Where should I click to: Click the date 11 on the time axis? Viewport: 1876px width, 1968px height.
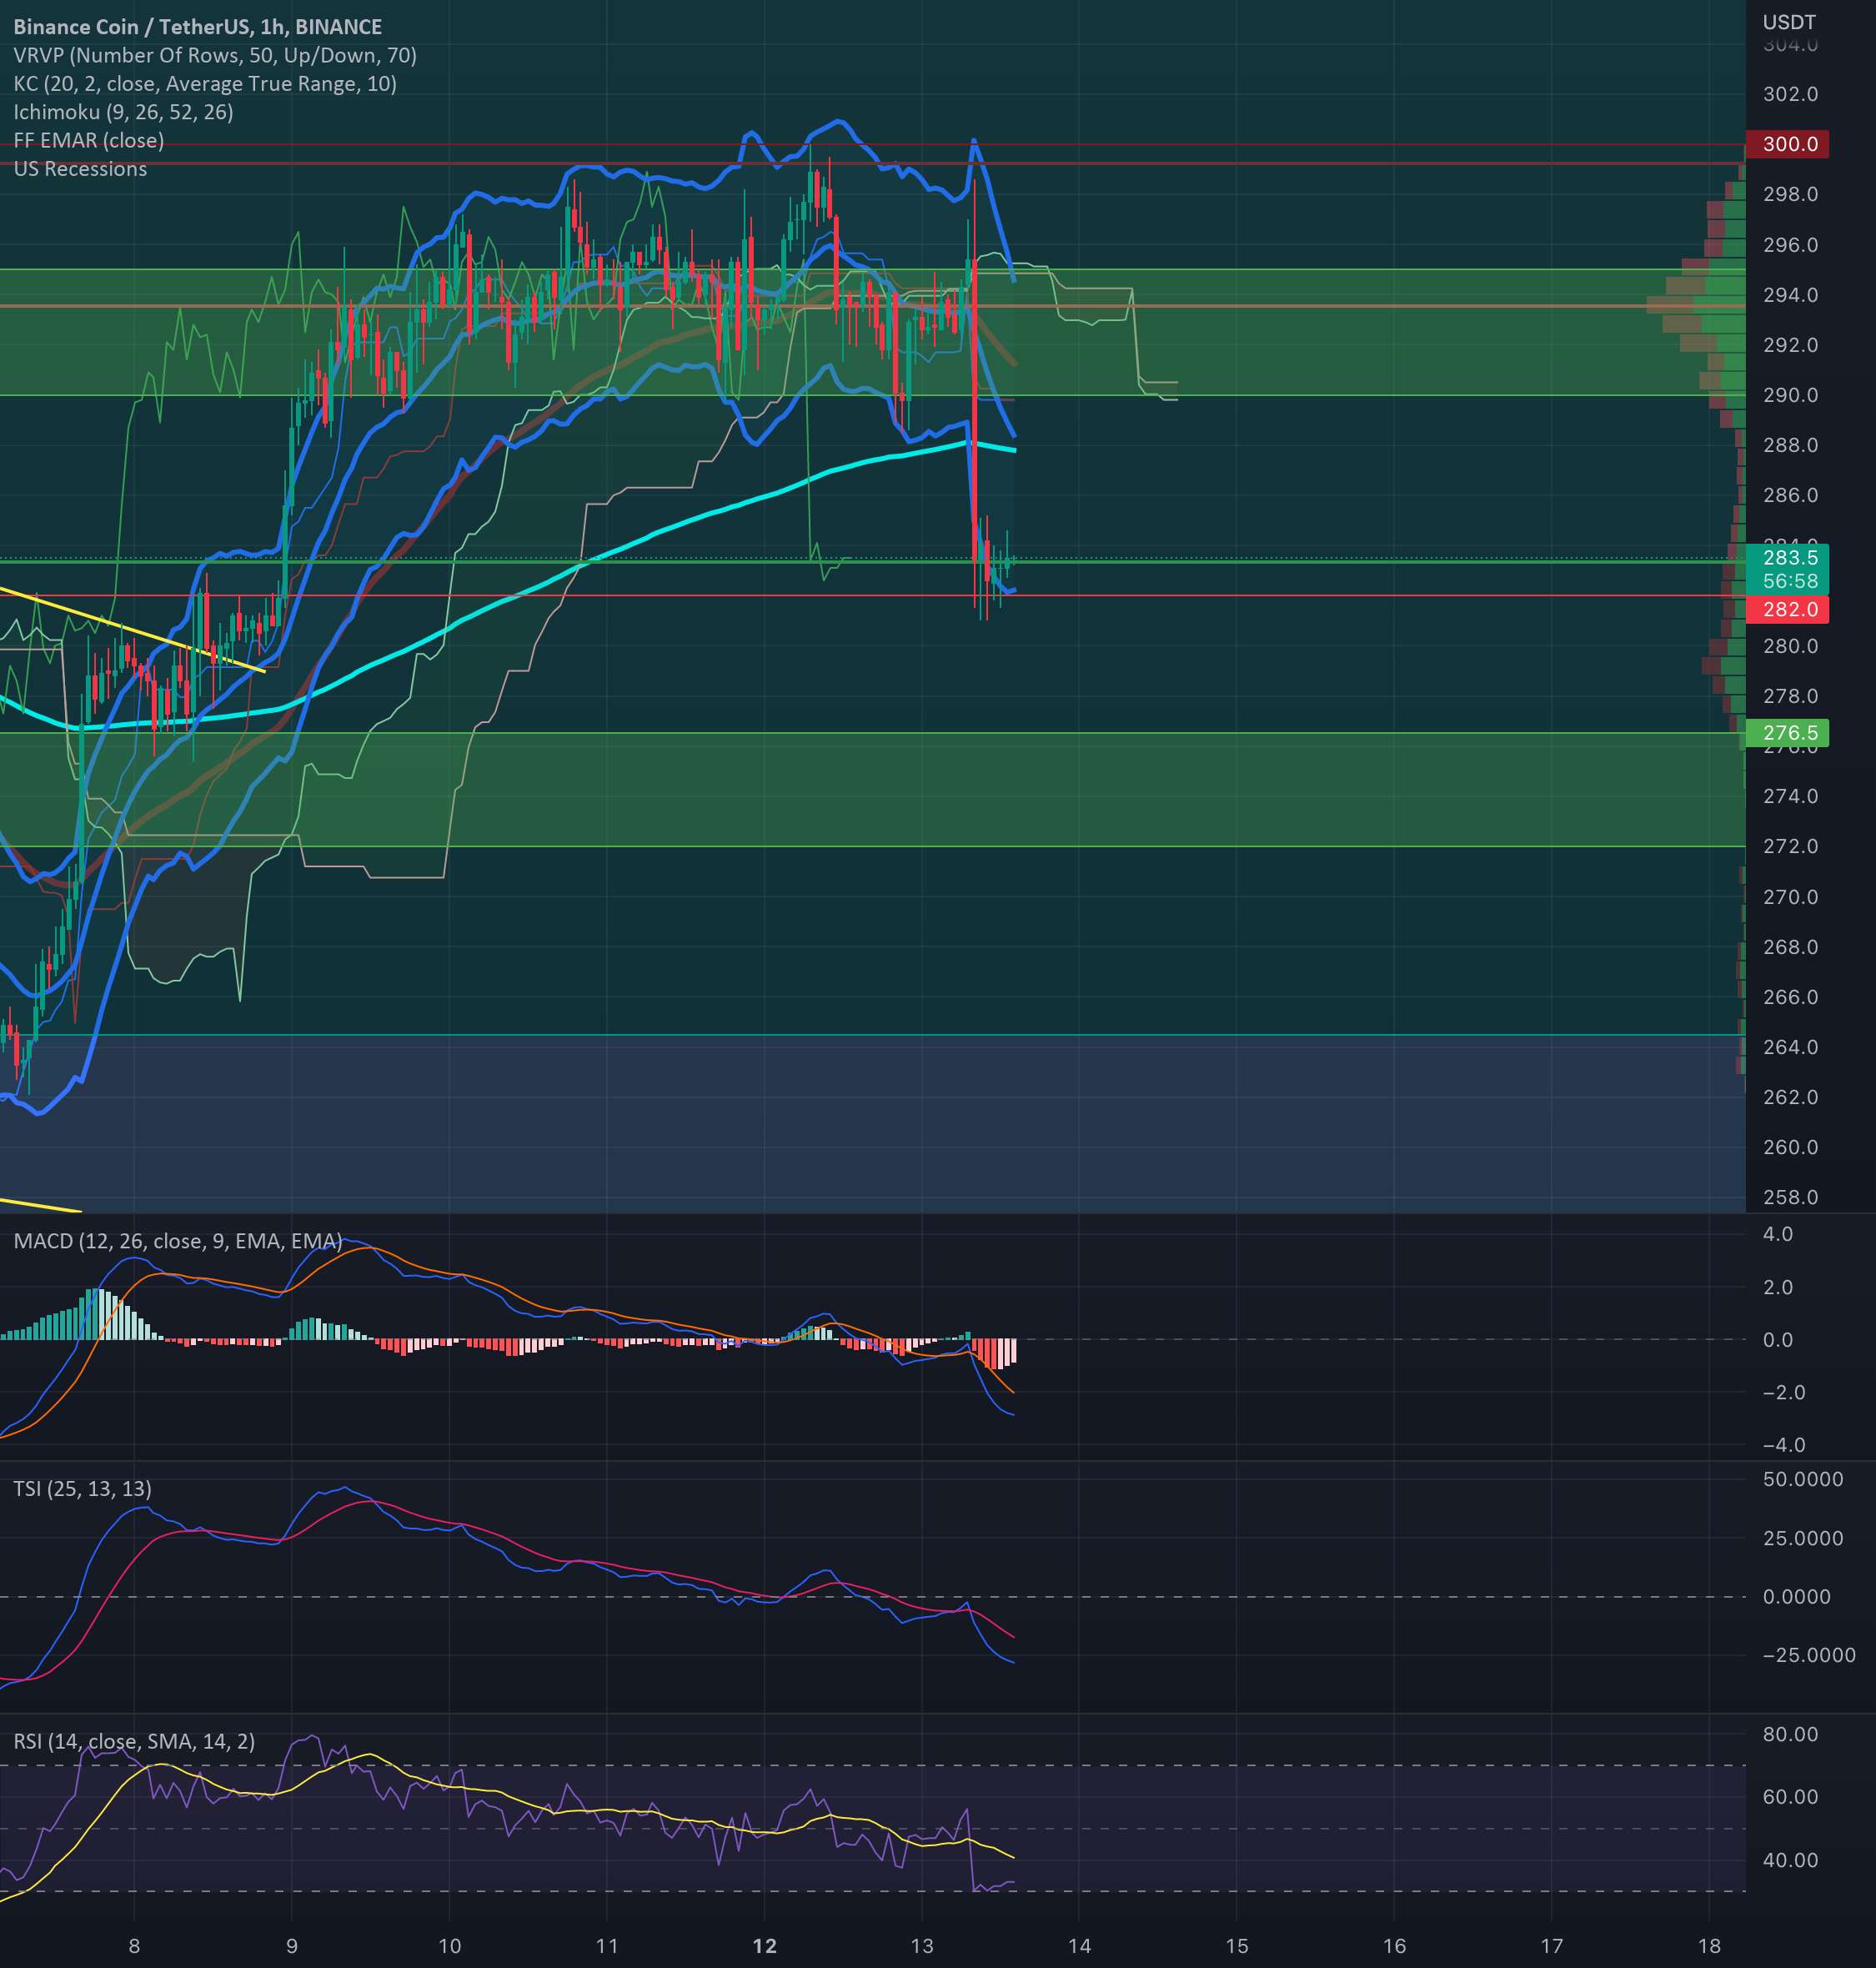pos(607,1946)
